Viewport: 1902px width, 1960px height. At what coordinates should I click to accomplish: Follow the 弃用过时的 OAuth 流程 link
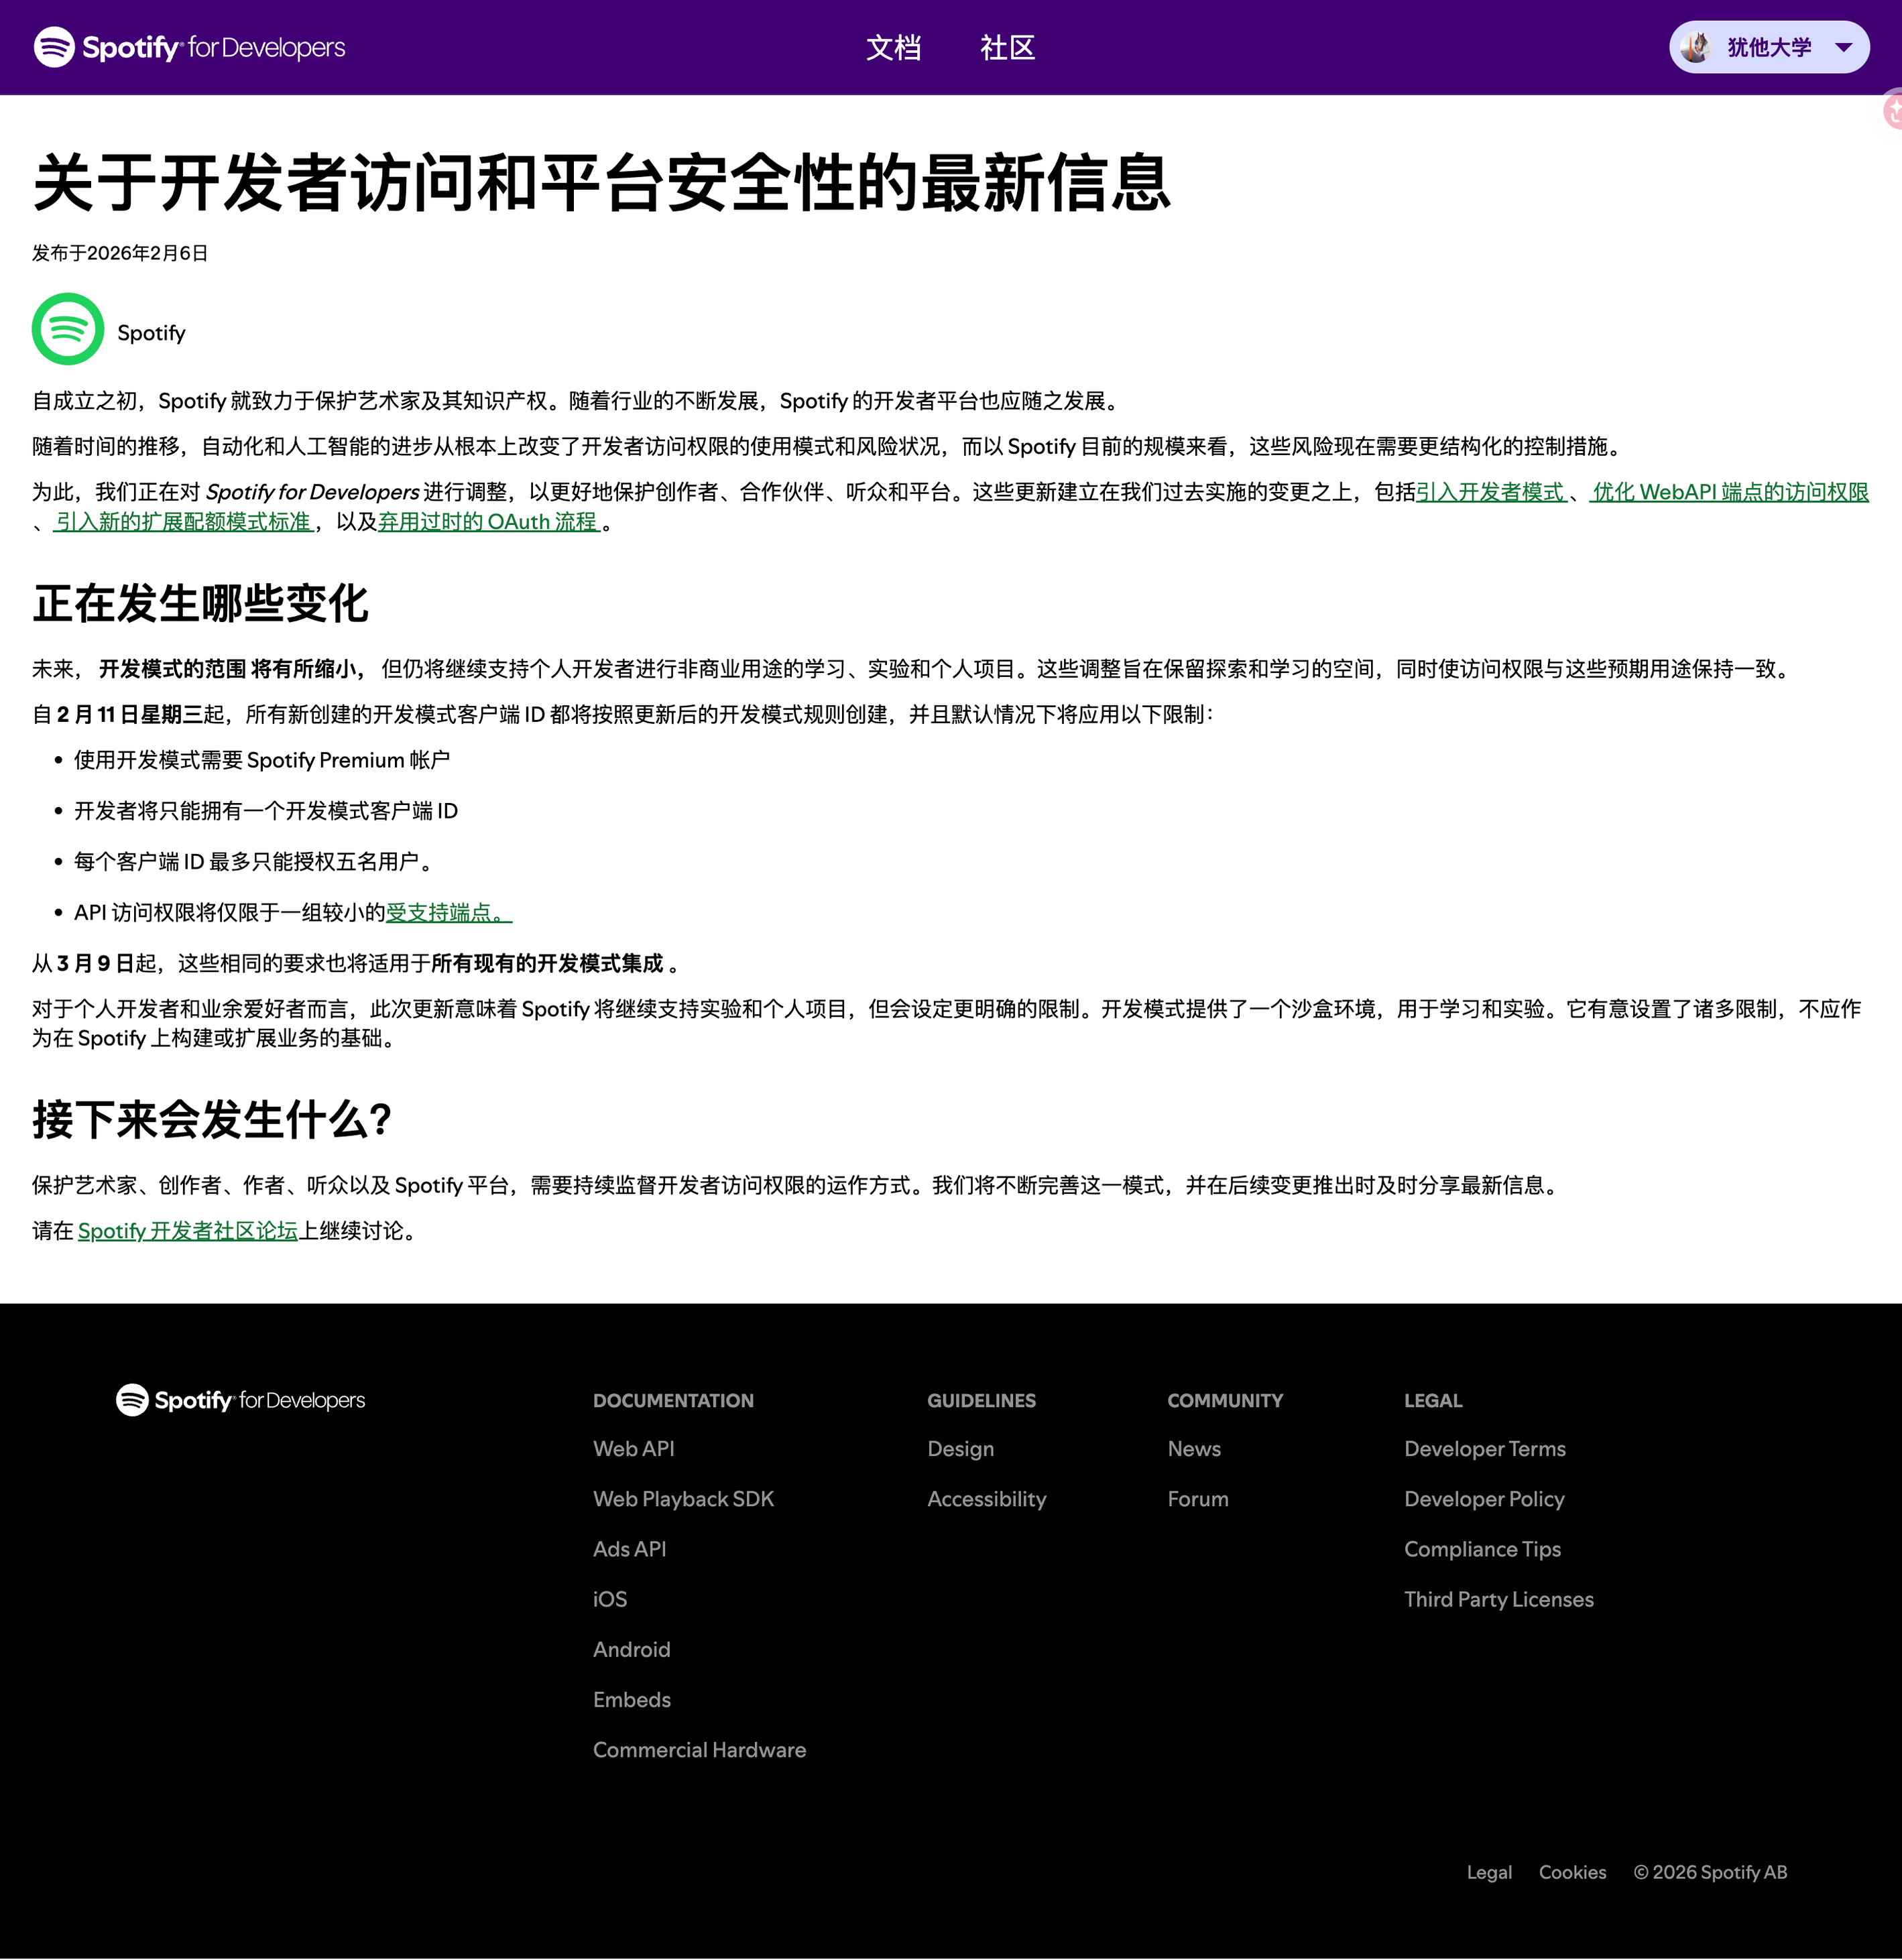point(488,522)
